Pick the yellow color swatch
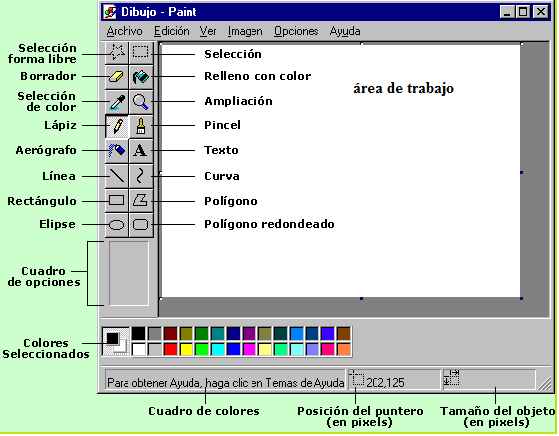This screenshot has height=436, width=559. coord(186,349)
